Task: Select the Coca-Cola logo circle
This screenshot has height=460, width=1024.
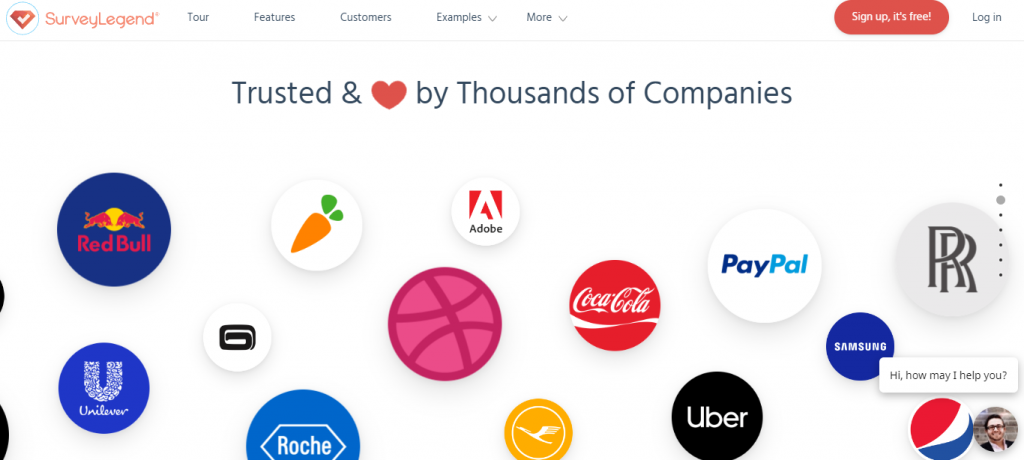Action: pos(615,305)
